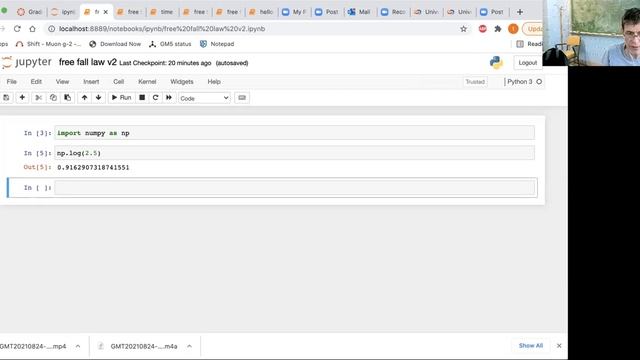Restart kernel and run all cells icon
Screen dimensions: 640x360
click(169, 98)
